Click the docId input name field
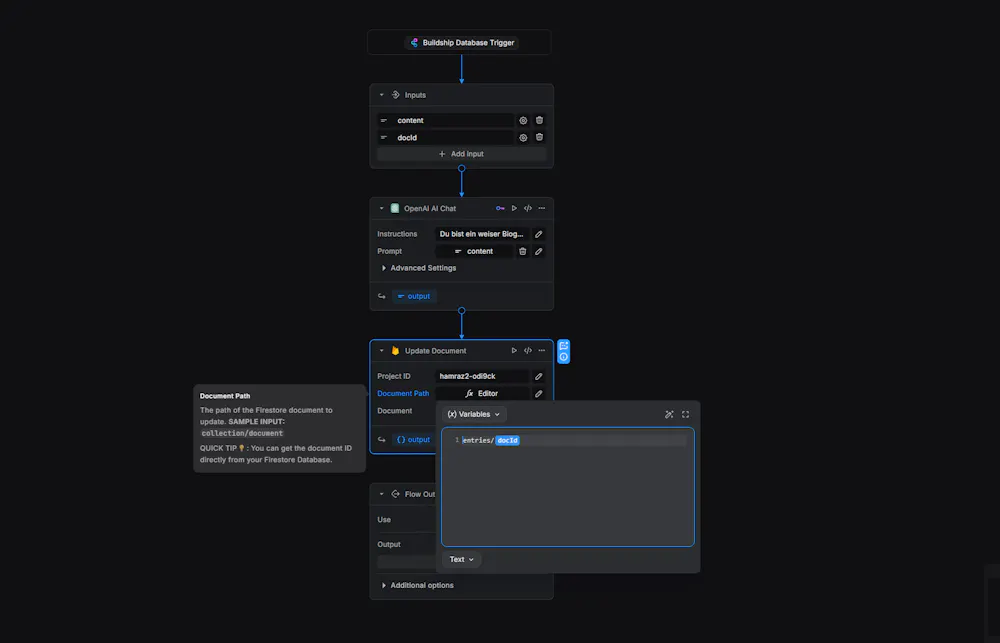Viewport: 1000px width, 643px height. tap(445, 138)
